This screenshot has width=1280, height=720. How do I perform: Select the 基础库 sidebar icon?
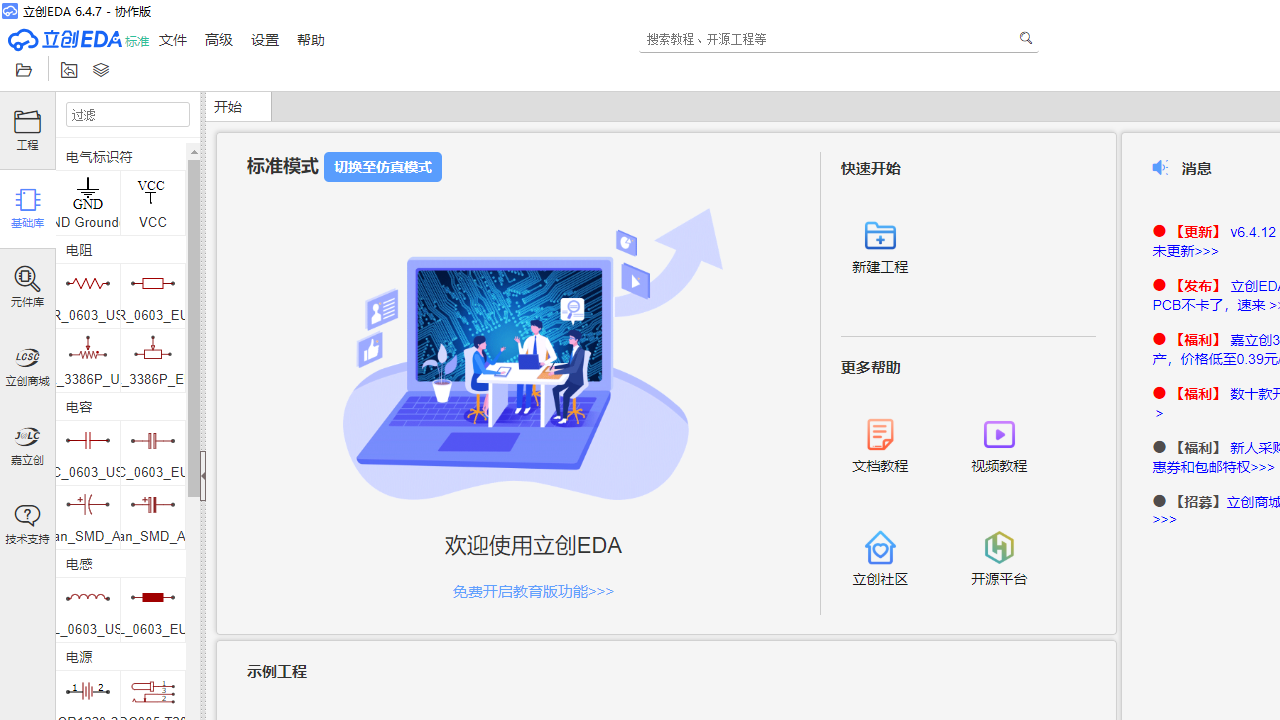[x=27, y=207]
